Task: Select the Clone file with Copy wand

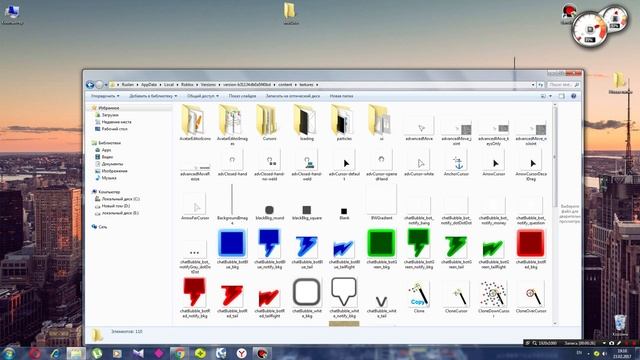Action: (419, 296)
